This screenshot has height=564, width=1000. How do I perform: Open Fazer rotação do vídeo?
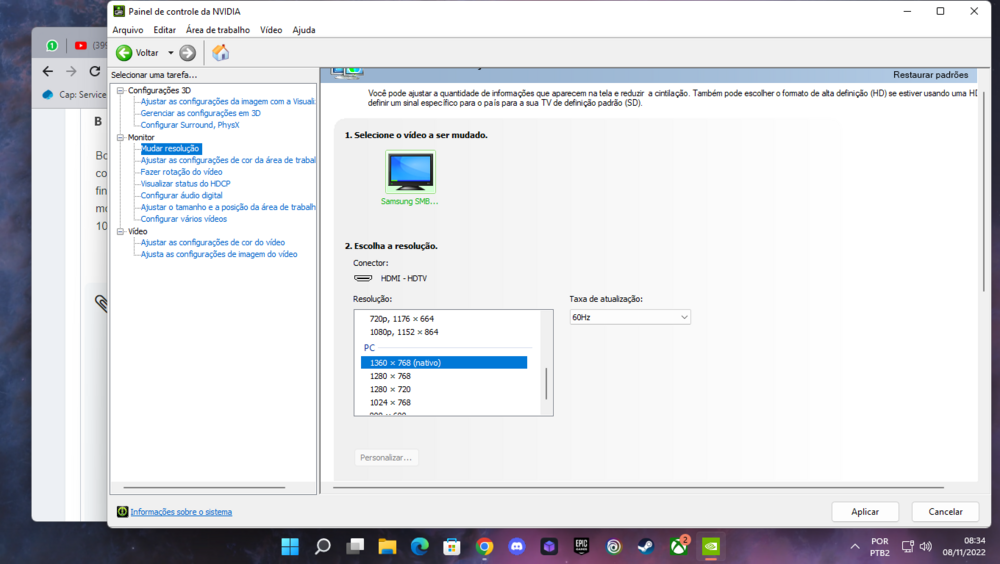tap(181, 172)
